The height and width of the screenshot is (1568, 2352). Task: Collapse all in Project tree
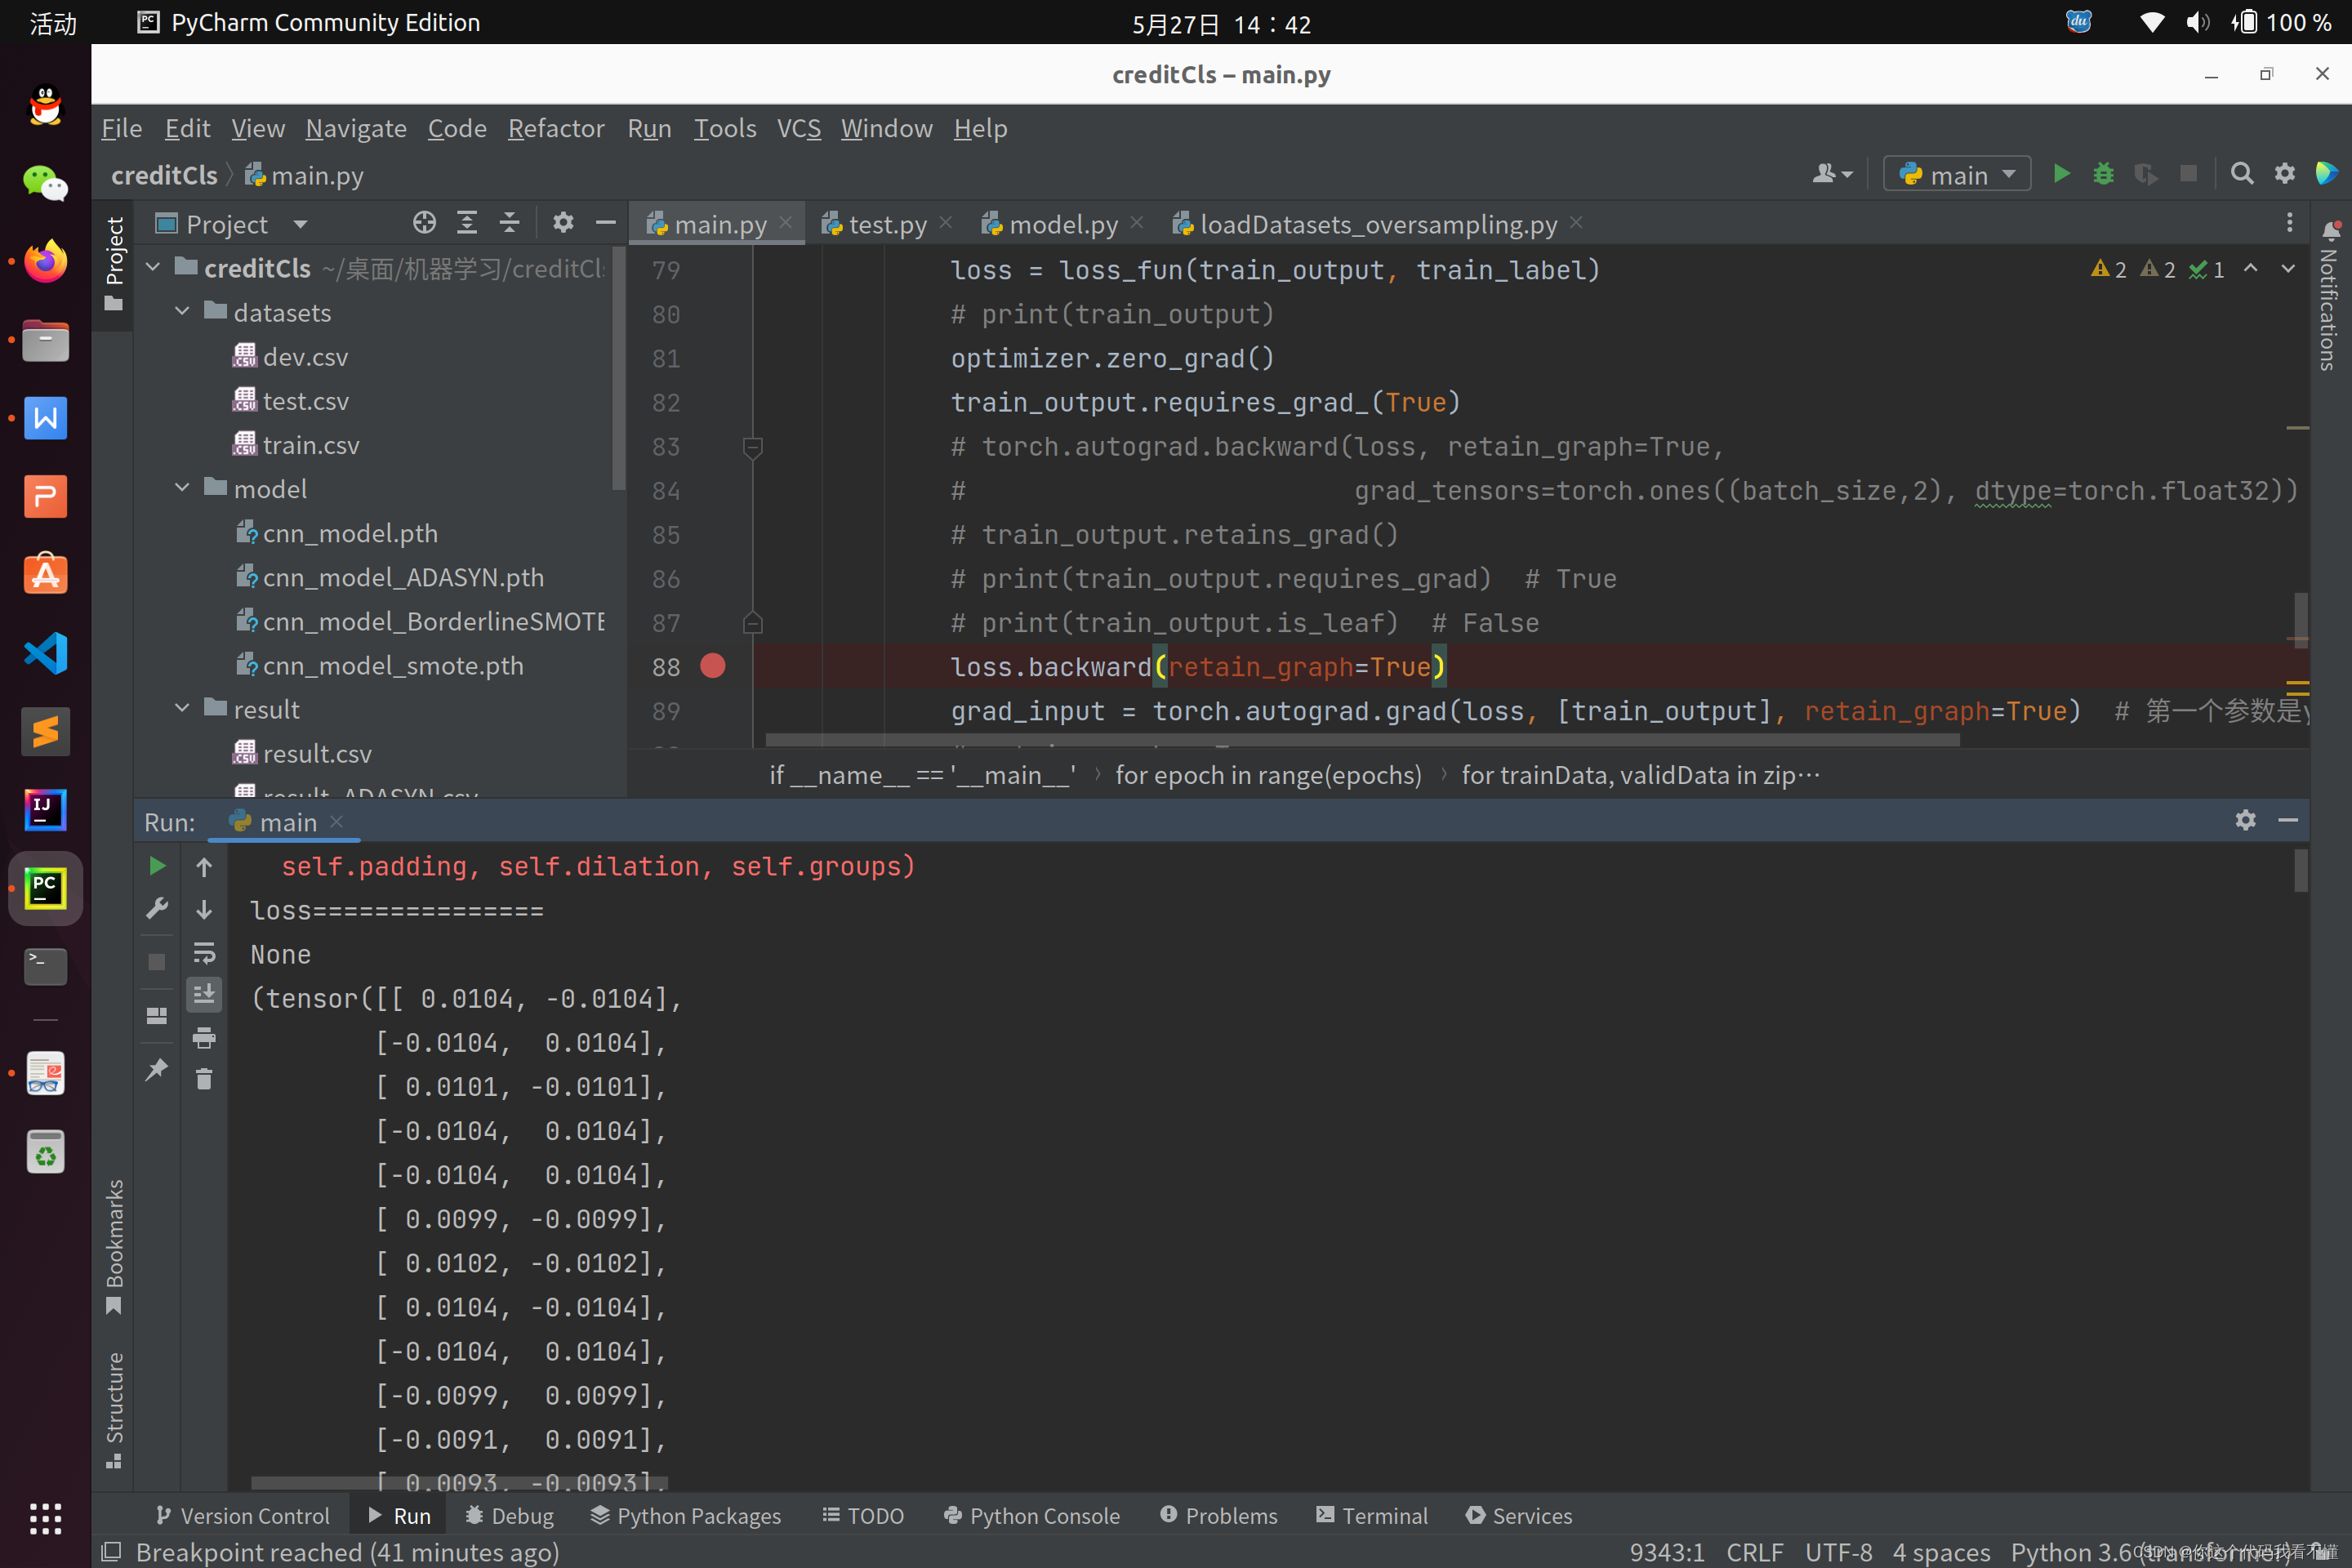[510, 223]
